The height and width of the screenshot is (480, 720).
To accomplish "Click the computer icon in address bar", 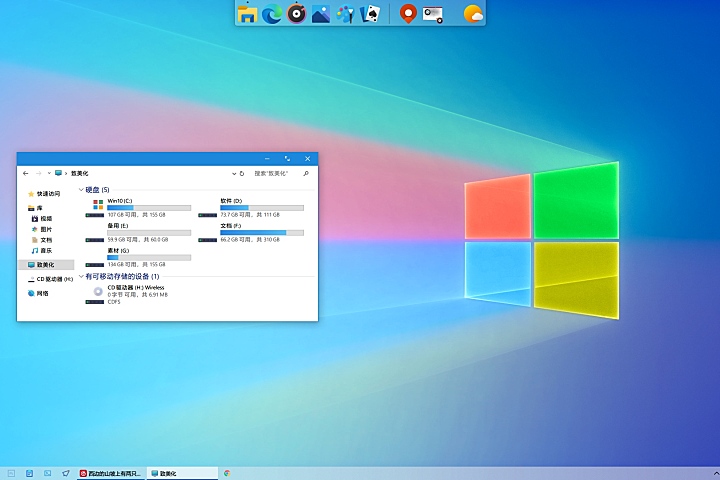I will 58,173.
